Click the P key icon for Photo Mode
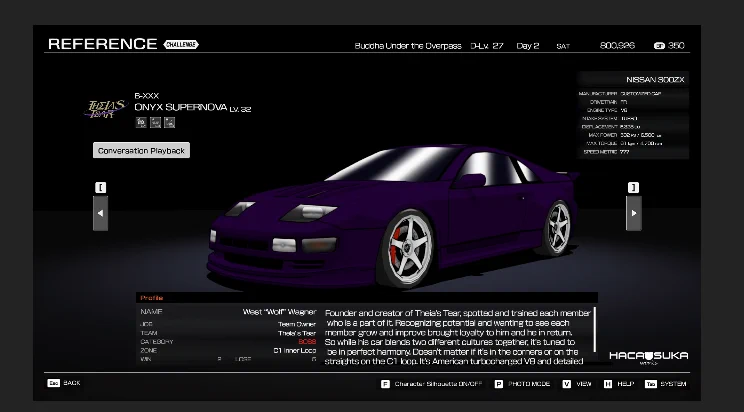 pos(499,384)
